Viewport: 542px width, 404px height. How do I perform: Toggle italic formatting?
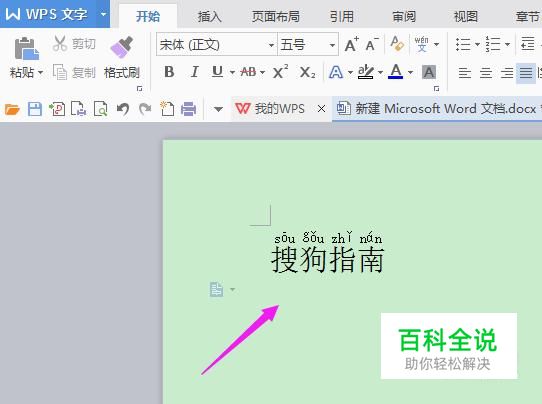point(195,72)
